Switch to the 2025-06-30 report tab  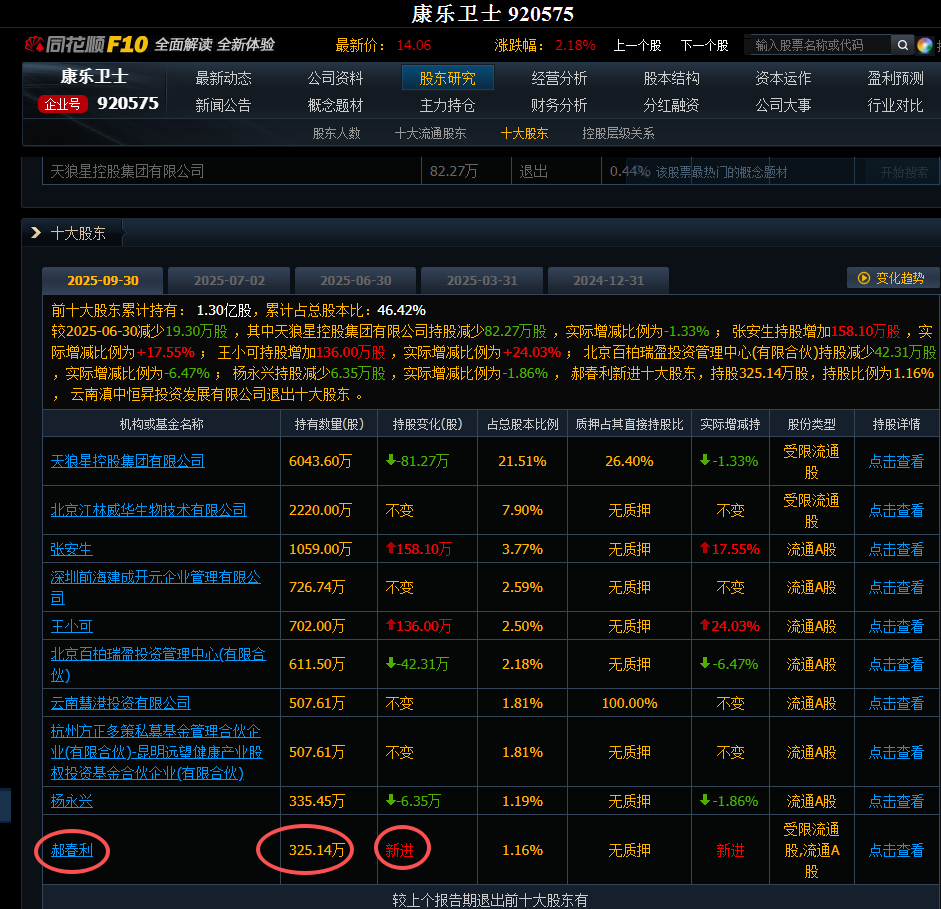355,280
